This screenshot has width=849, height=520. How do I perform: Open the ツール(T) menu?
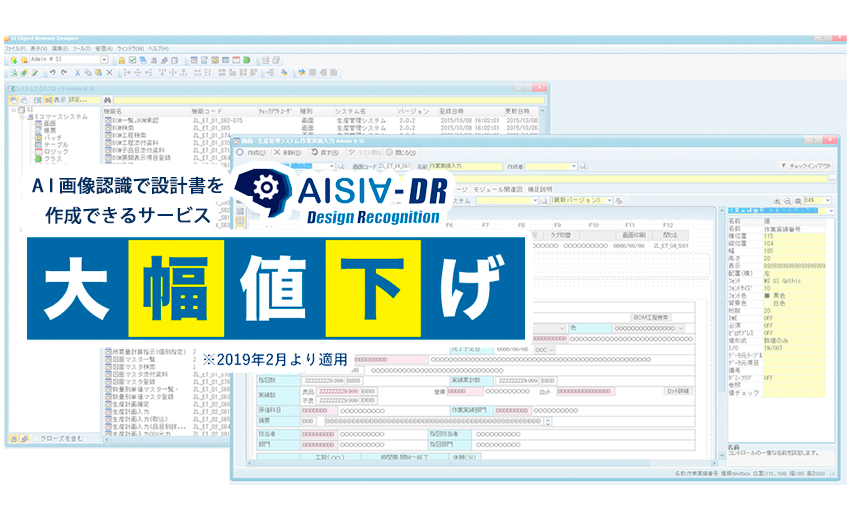(82, 48)
